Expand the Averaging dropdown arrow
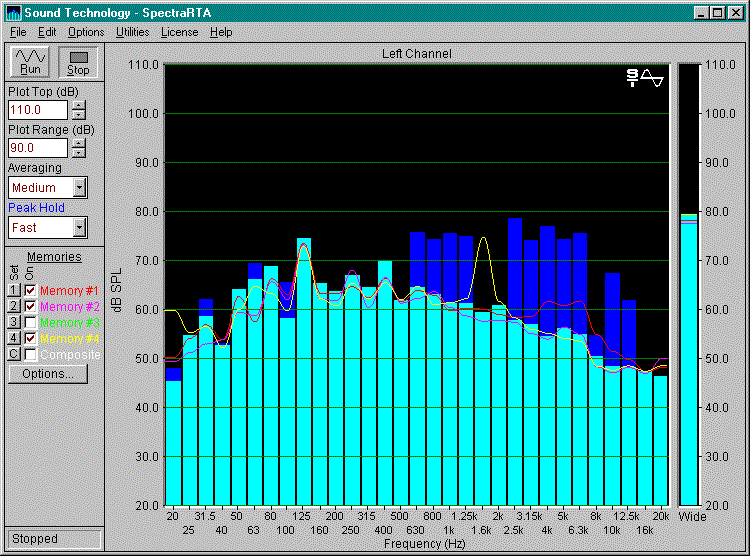This screenshot has width=750, height=556. click(79, 188)
